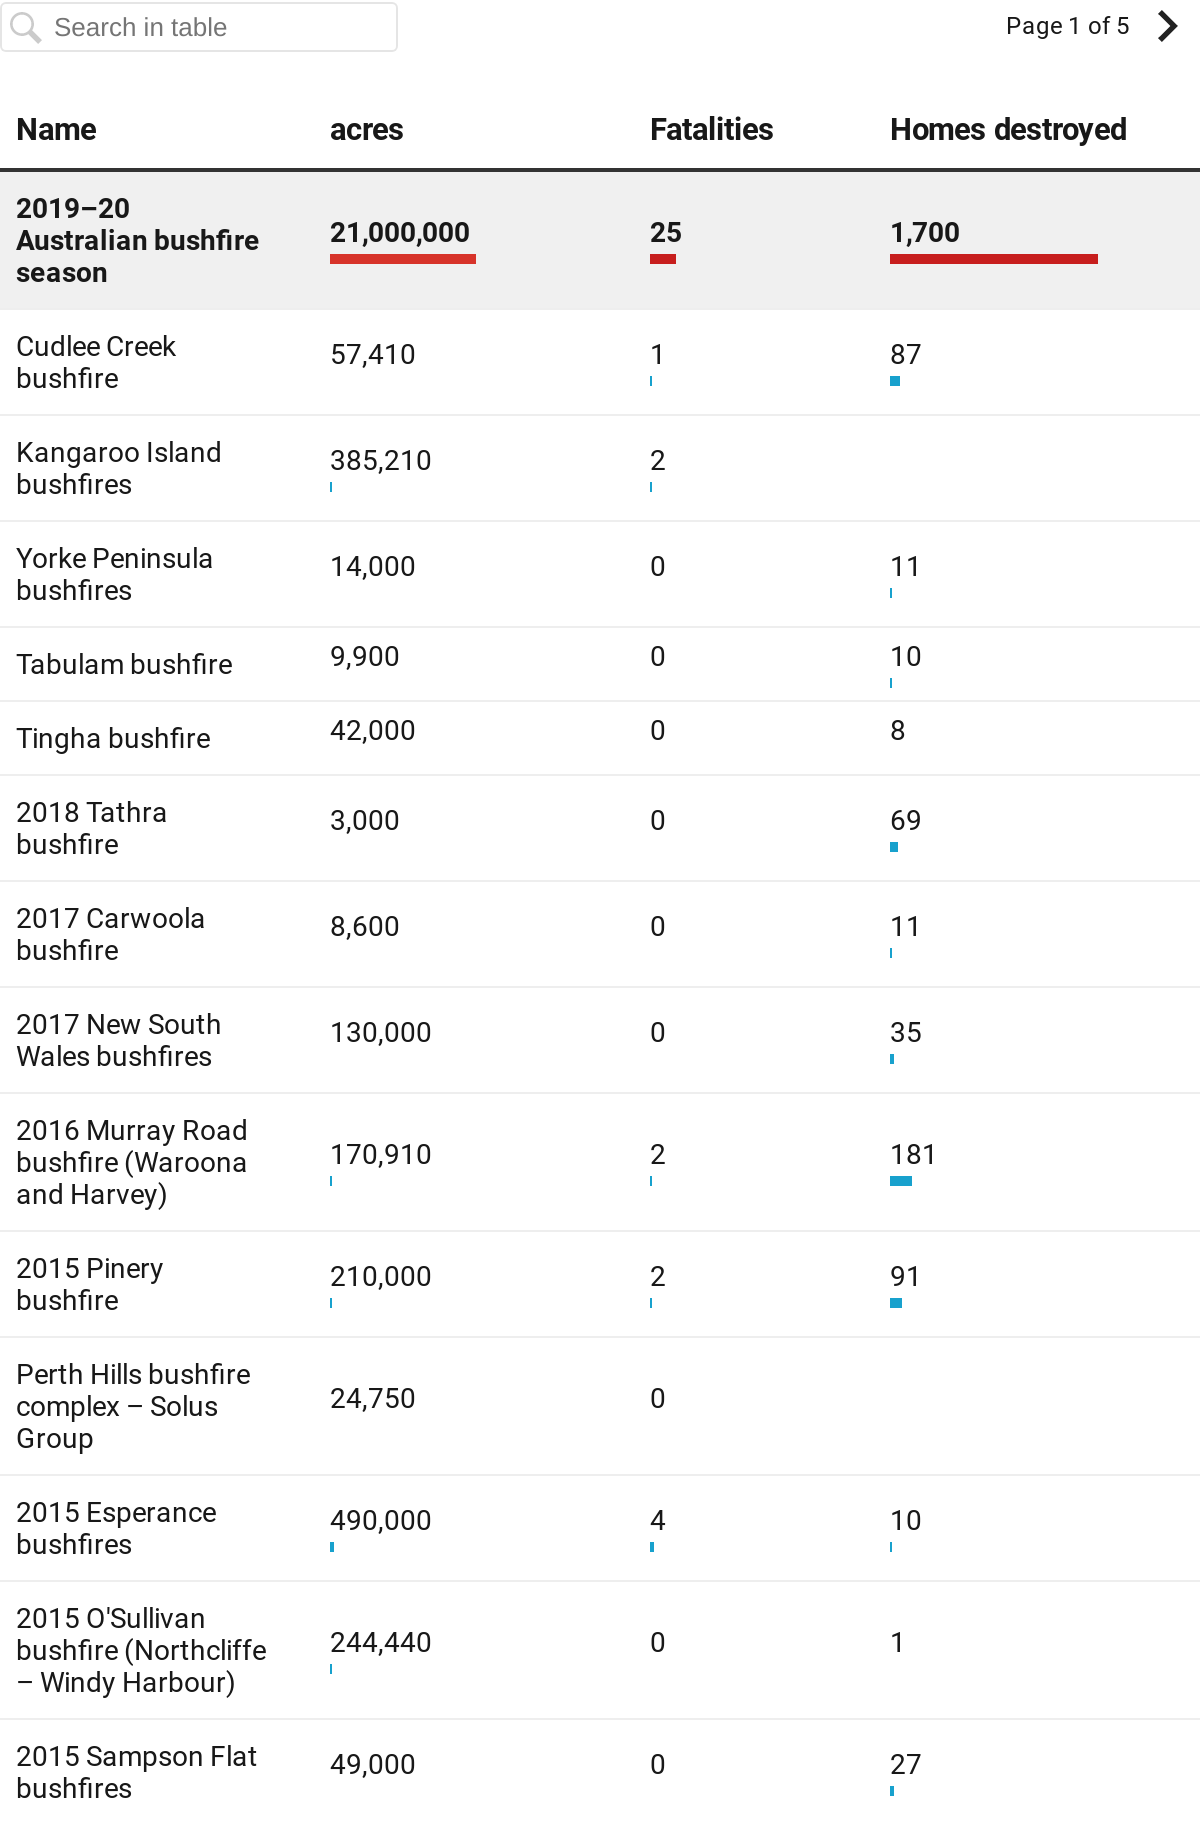
Task: Click the Page 1 of 5 indicator
Action: pos(1067,26)
